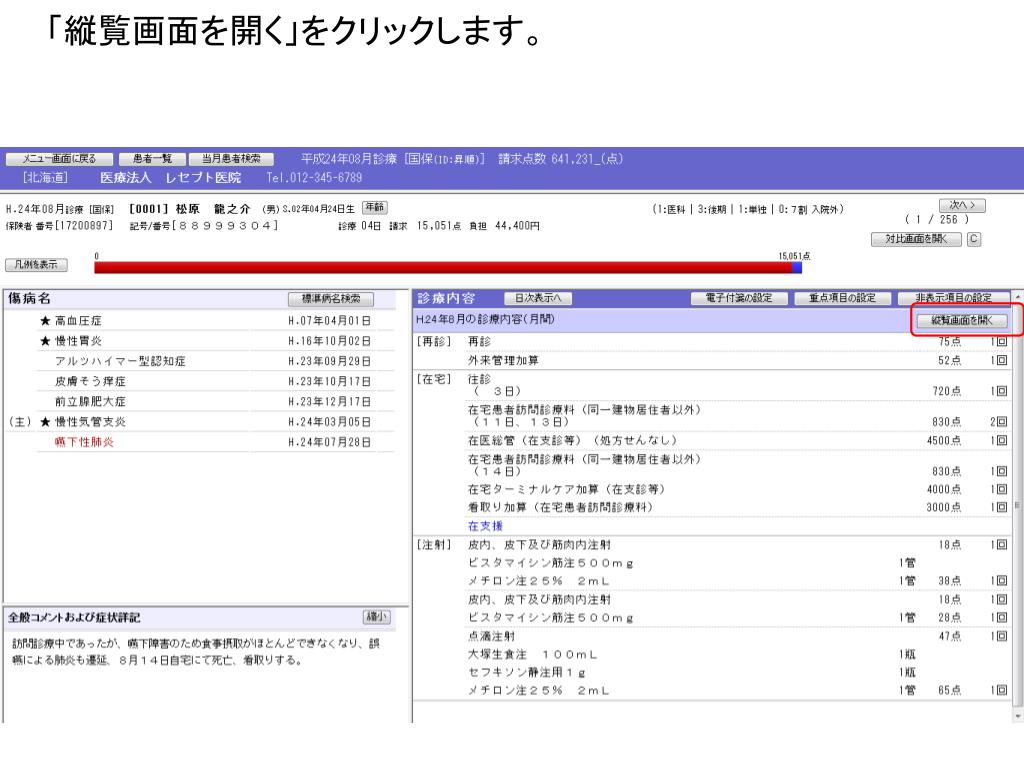Click the 年齢 button beside birthdate
This screenshot has width=1024, height=768.
point(375,207)
